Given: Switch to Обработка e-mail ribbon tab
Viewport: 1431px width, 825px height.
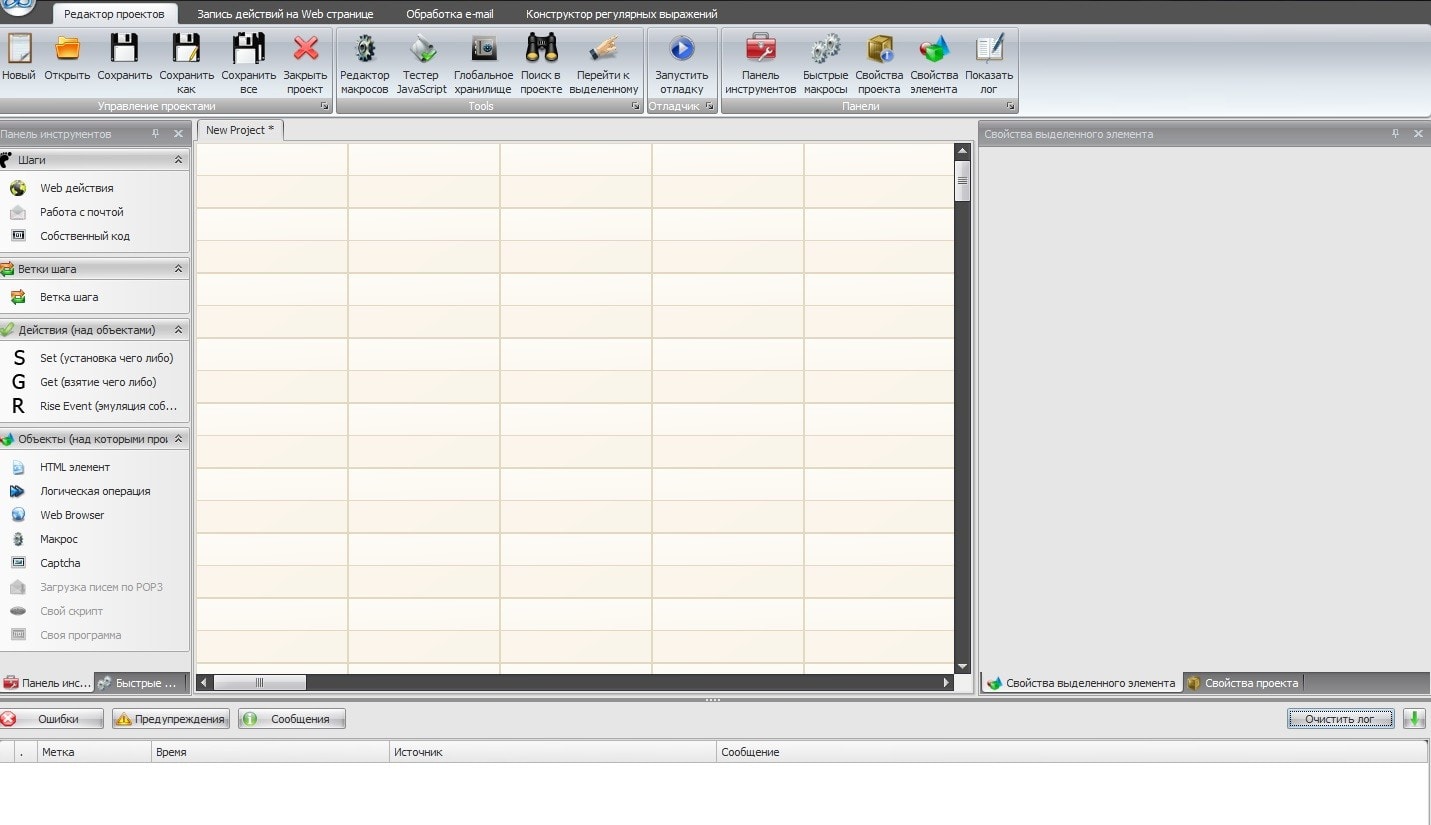Looking at the screenshot, I should (x=449, y=14).
